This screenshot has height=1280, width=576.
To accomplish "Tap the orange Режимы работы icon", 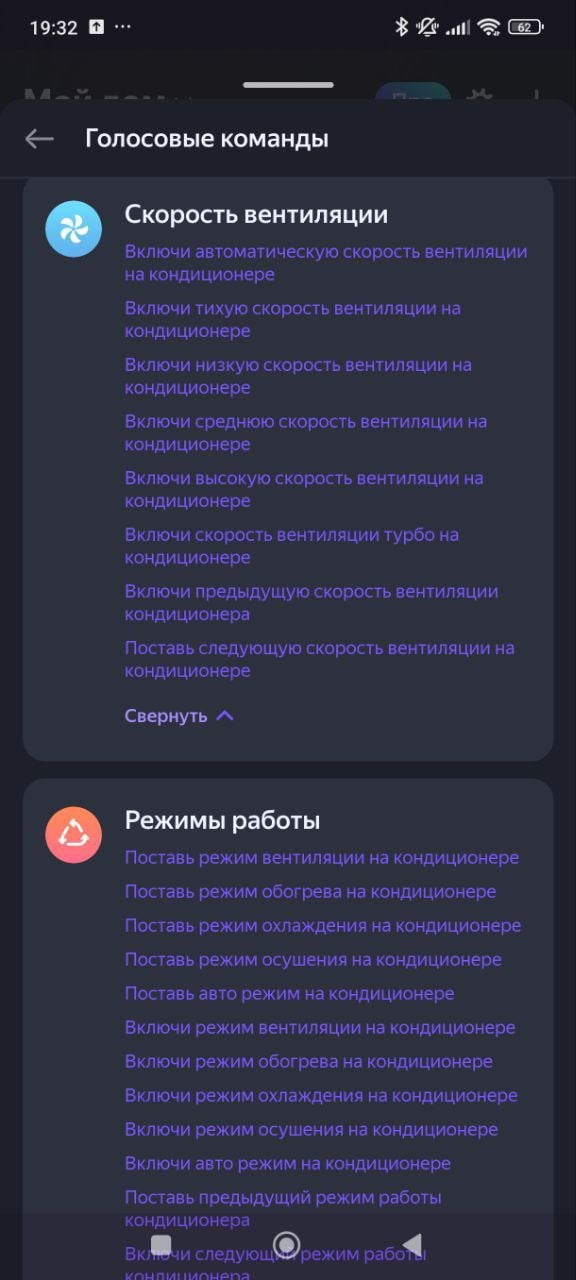I will [74, 835].
